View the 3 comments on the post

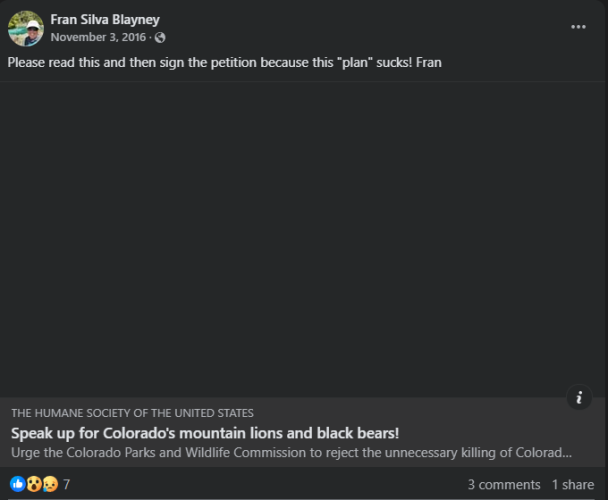pyautogui.click(x=503, y=484)
